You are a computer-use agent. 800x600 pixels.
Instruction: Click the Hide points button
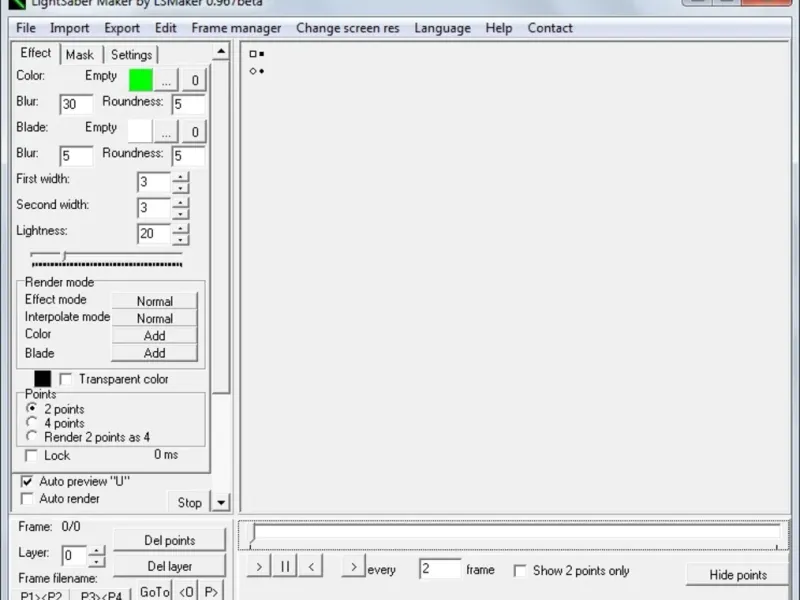pyautogui.click(x=738, y=574)
